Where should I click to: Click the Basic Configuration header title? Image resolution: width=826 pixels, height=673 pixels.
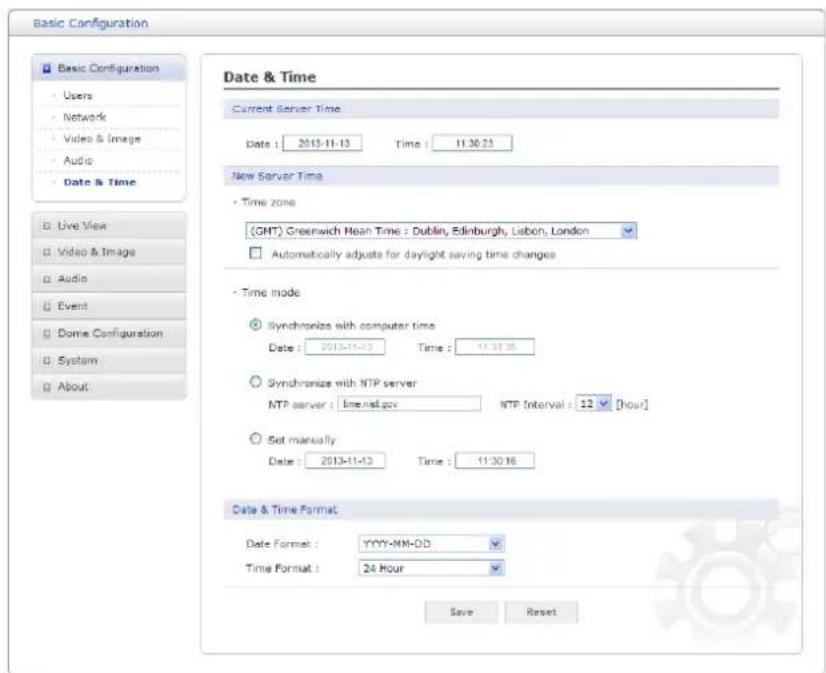click(91, 23)
